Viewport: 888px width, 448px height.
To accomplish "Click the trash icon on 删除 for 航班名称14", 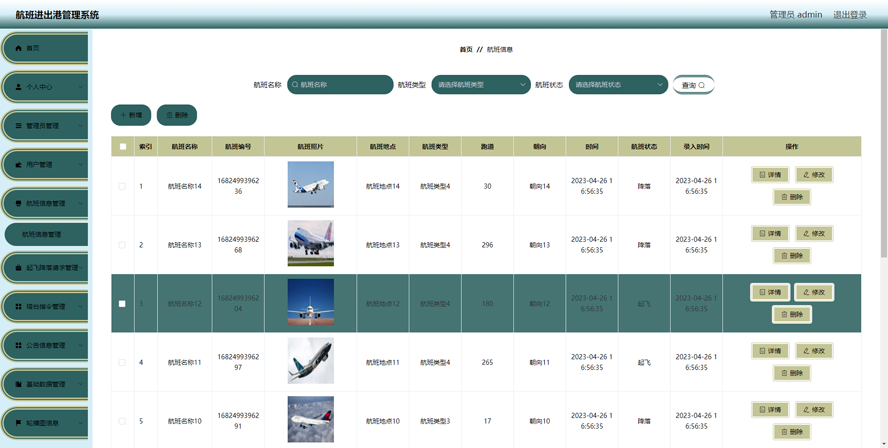I will point(784,197).
